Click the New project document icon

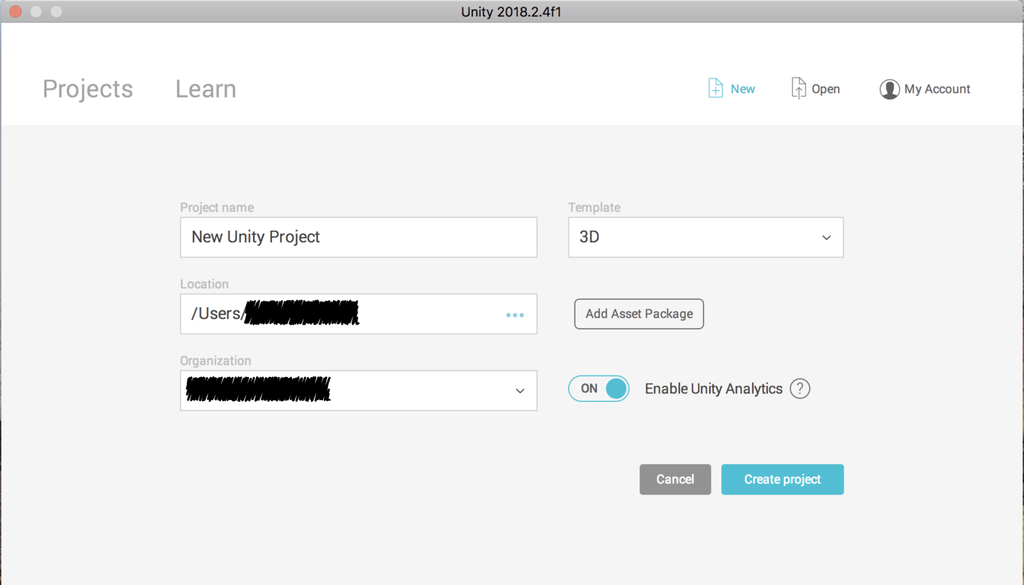[x=715, y=88]
